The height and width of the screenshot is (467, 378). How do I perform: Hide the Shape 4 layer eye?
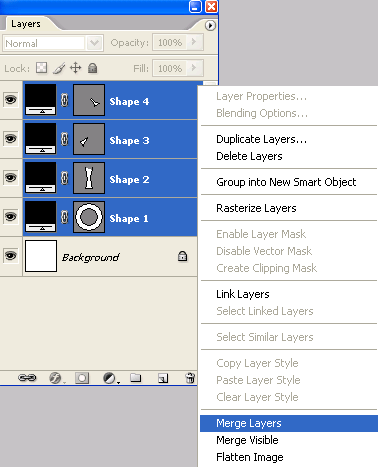(11, 100)
